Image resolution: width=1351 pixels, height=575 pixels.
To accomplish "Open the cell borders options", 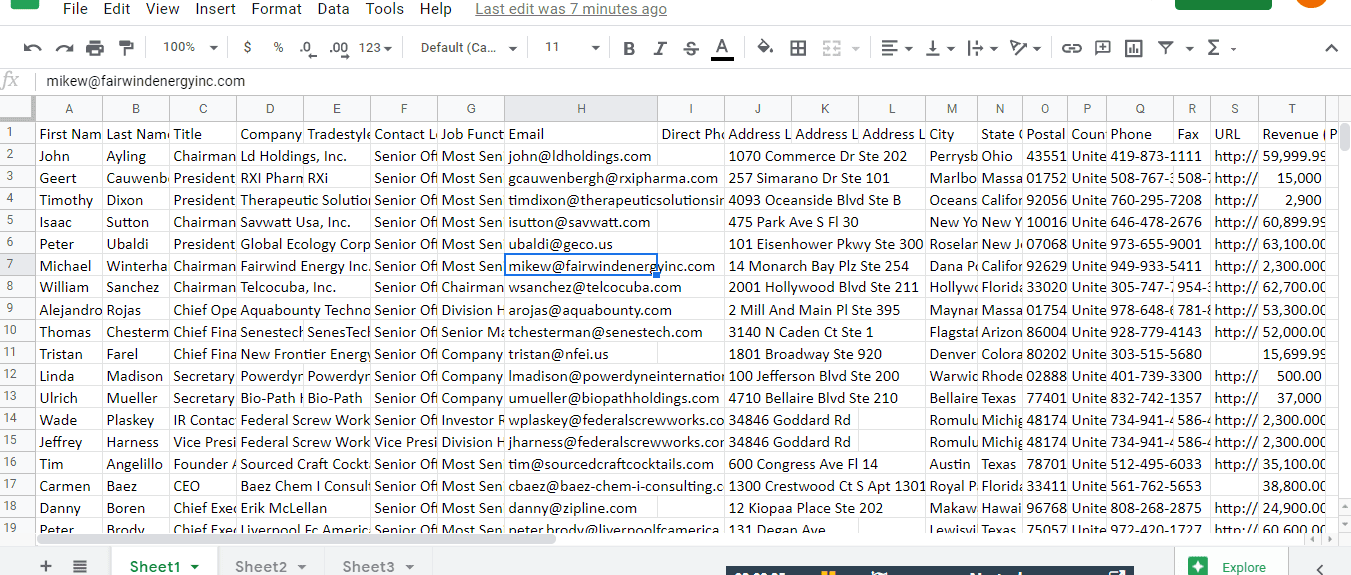I will click(x=798, y=48).
